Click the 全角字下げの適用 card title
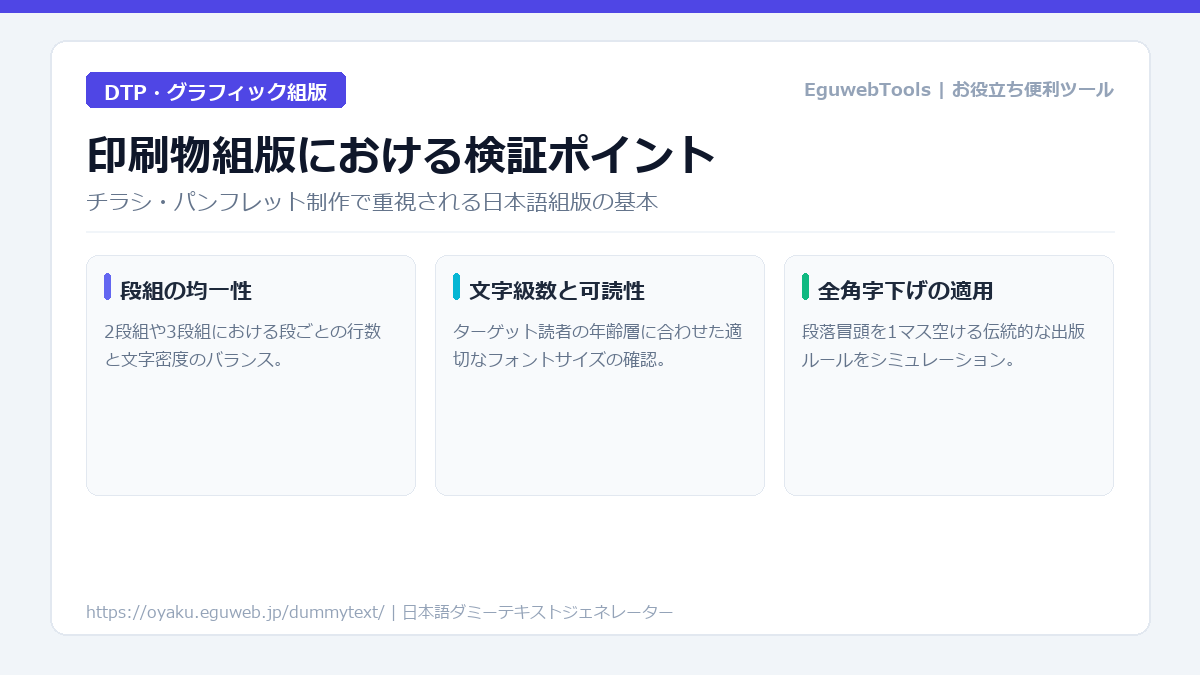 905,291
